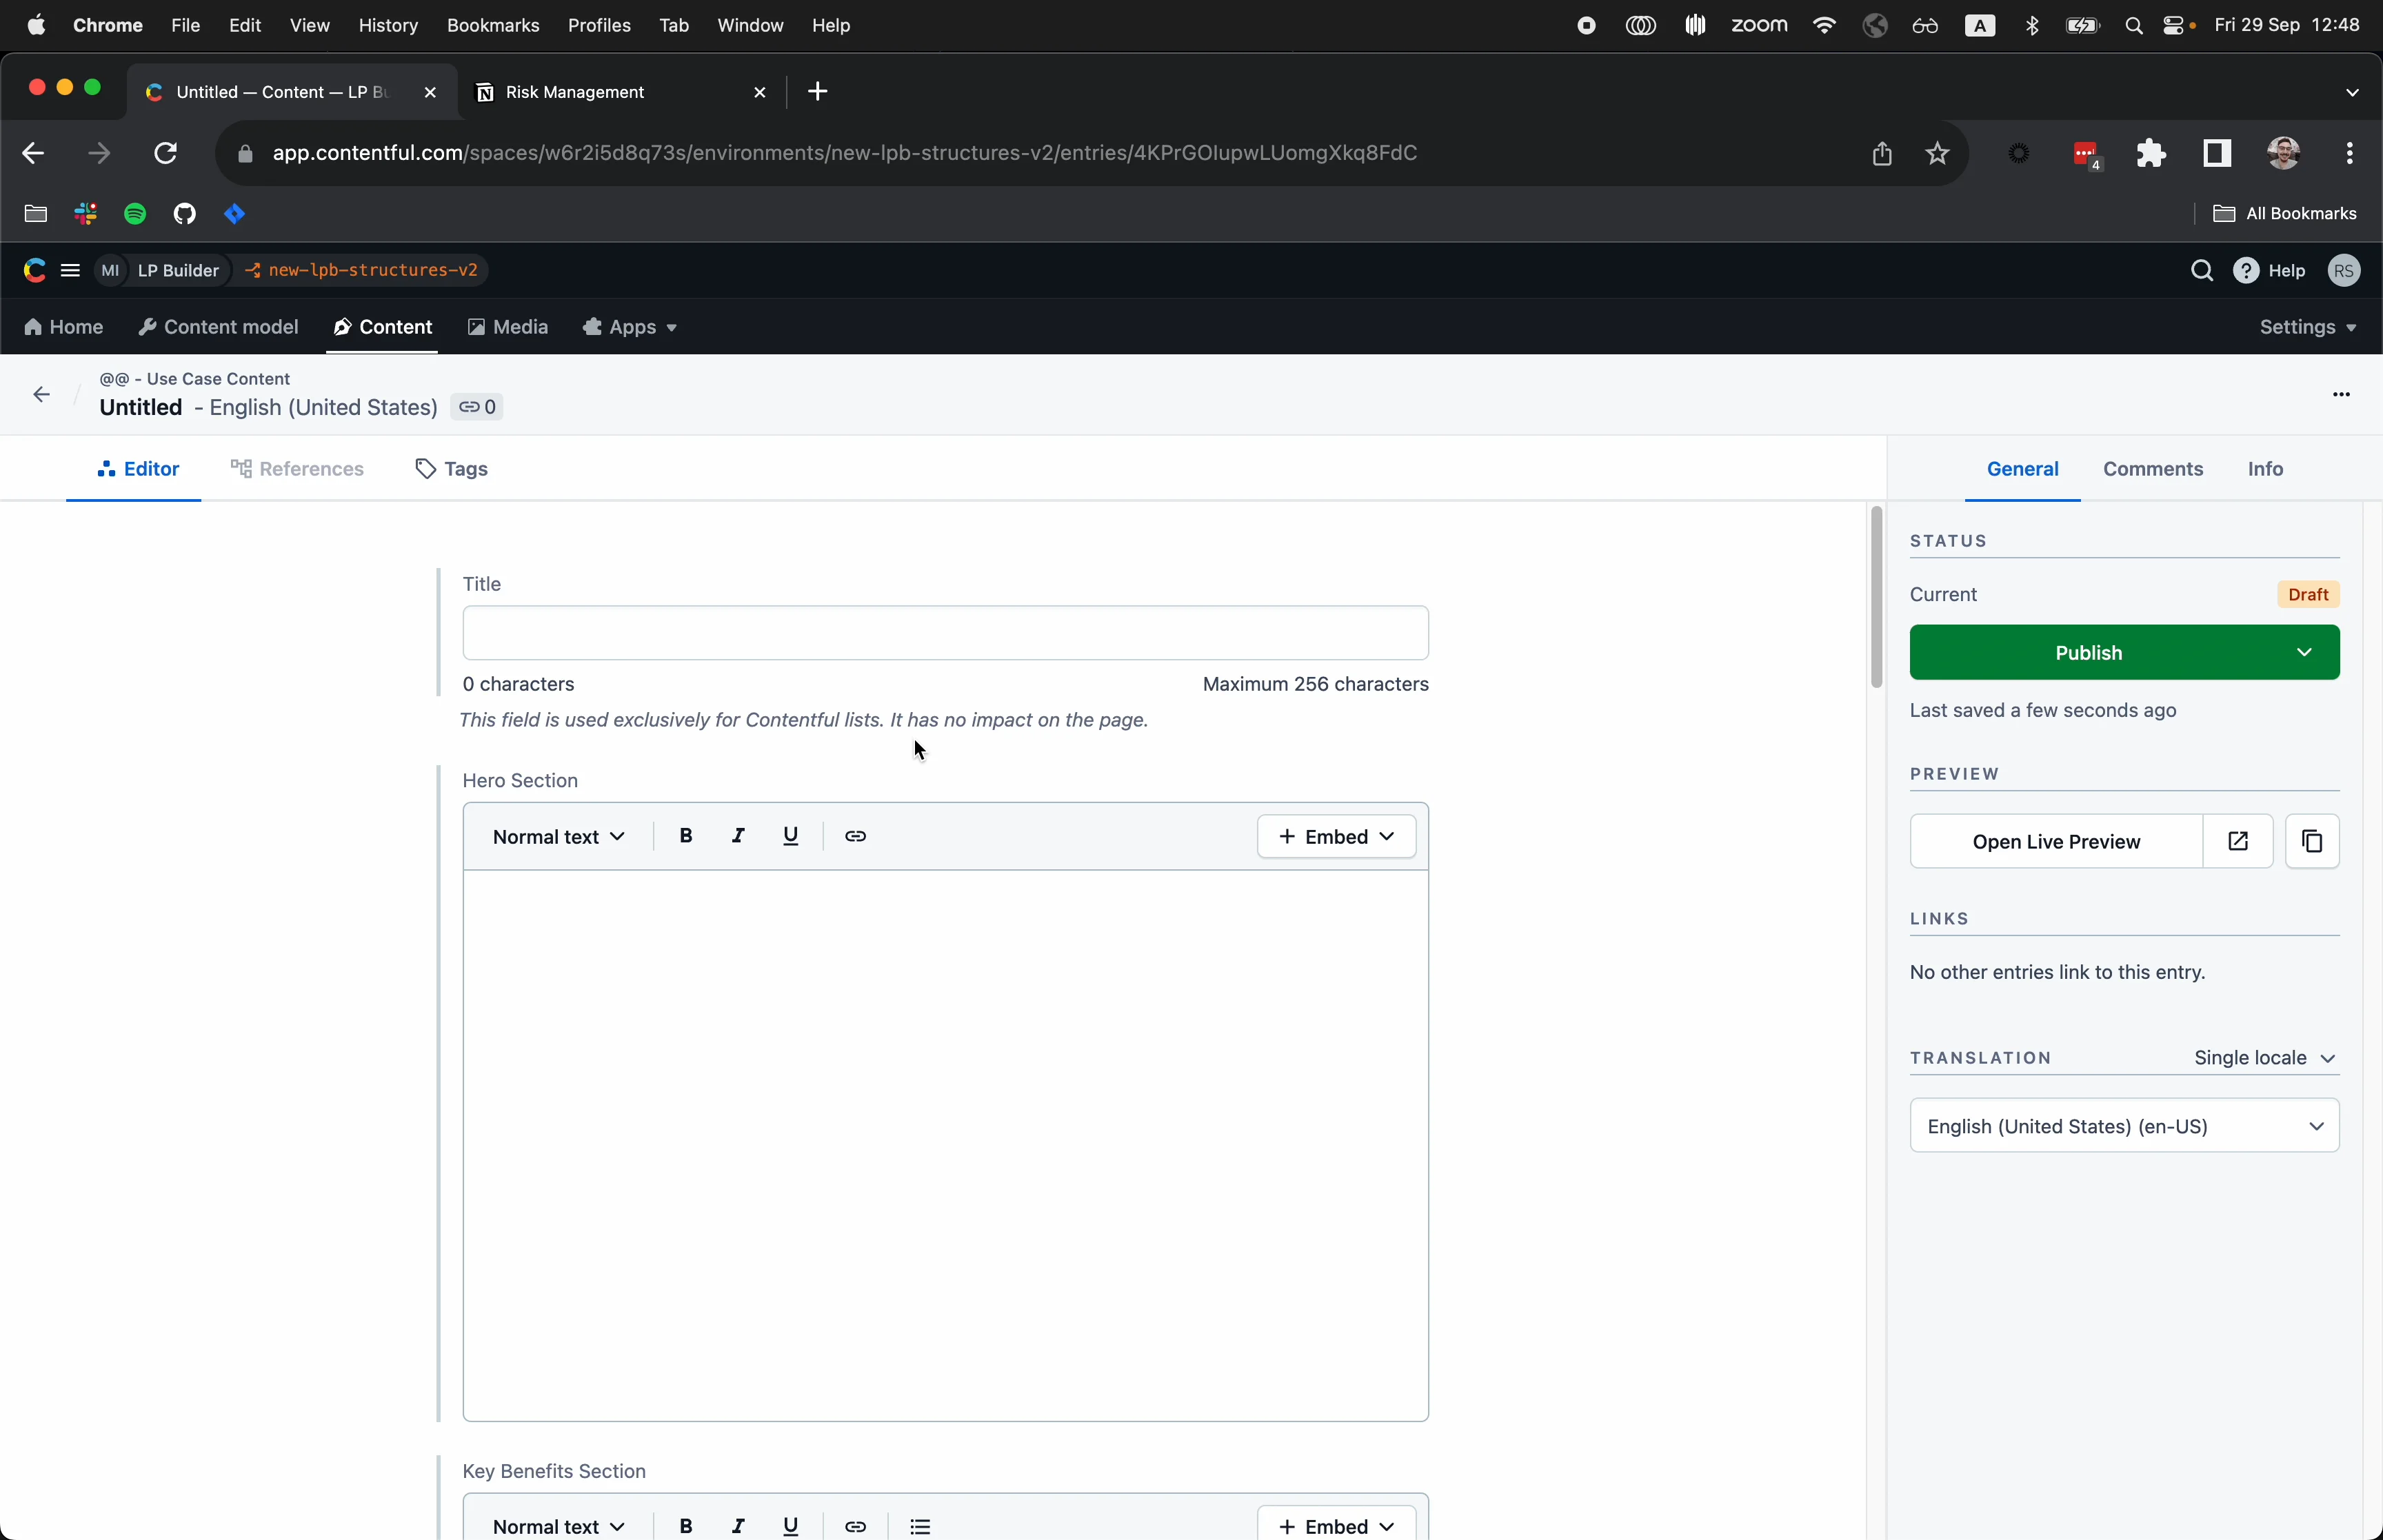Open Zoom menu bar item

click(x=1758, y=25)
